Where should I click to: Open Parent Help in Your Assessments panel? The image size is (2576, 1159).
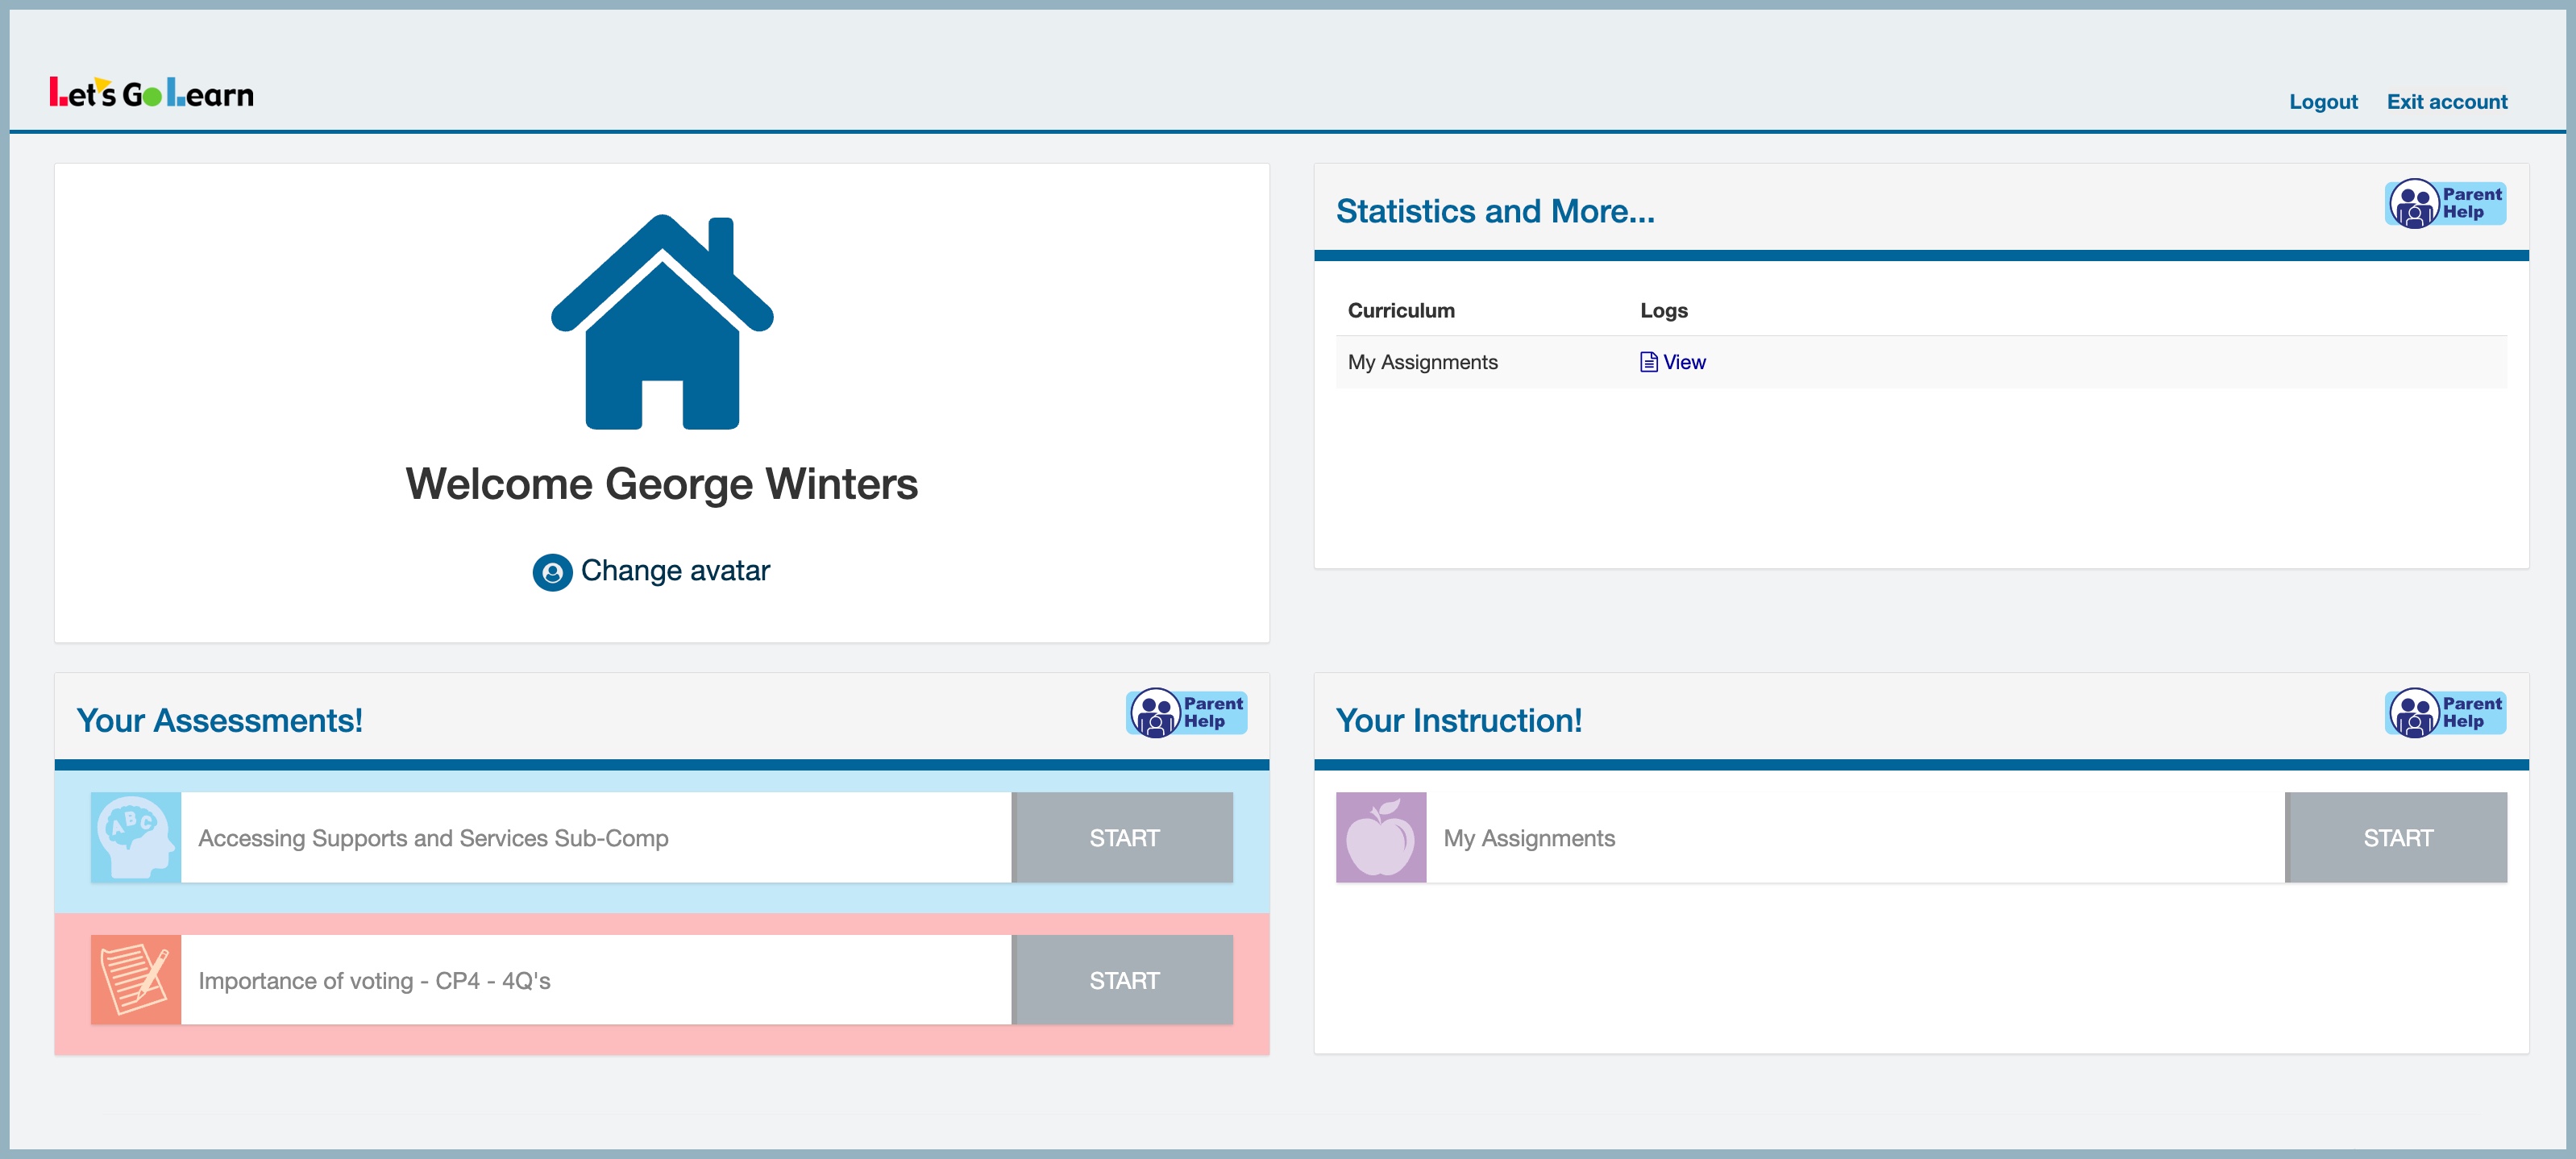[1186, 713]
